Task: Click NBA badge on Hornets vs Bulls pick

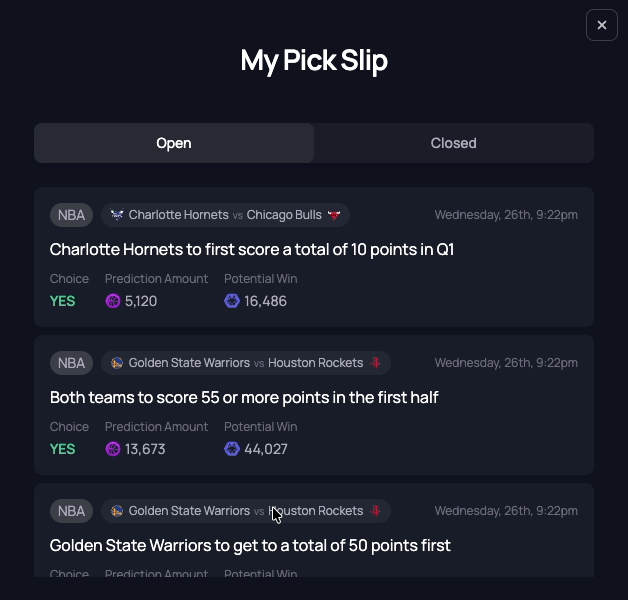Action: (x=71, y=215)
